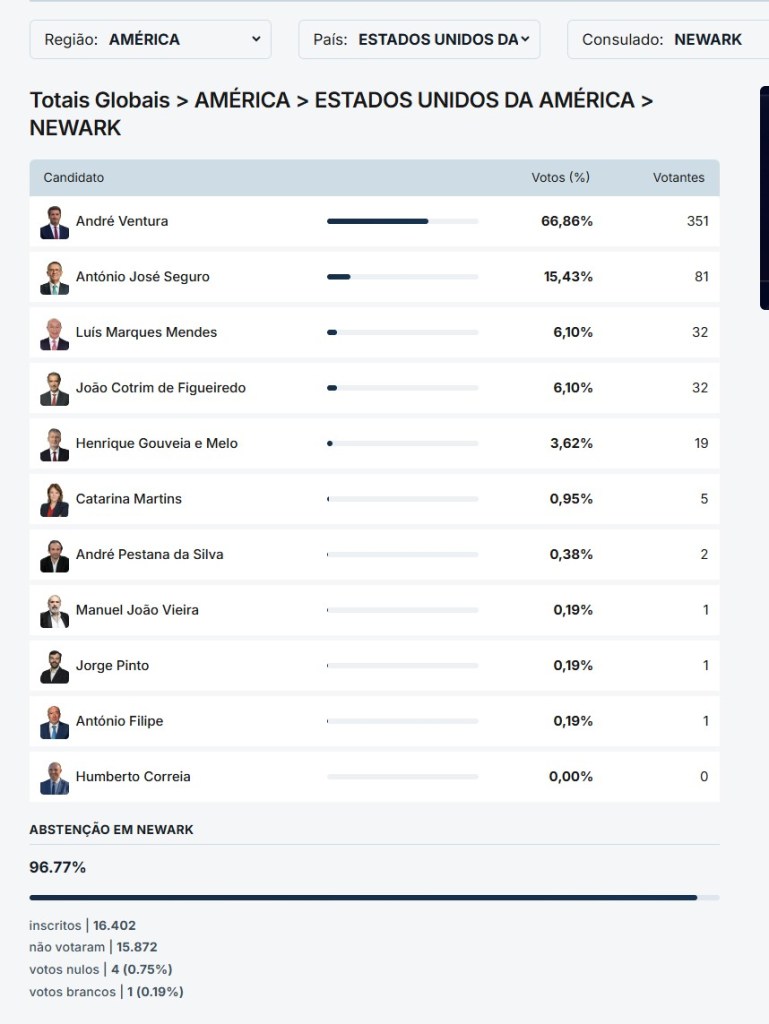769x1024 pixels.
Task: Click the Votos (%) column header
Action: [x=560, y=178]
